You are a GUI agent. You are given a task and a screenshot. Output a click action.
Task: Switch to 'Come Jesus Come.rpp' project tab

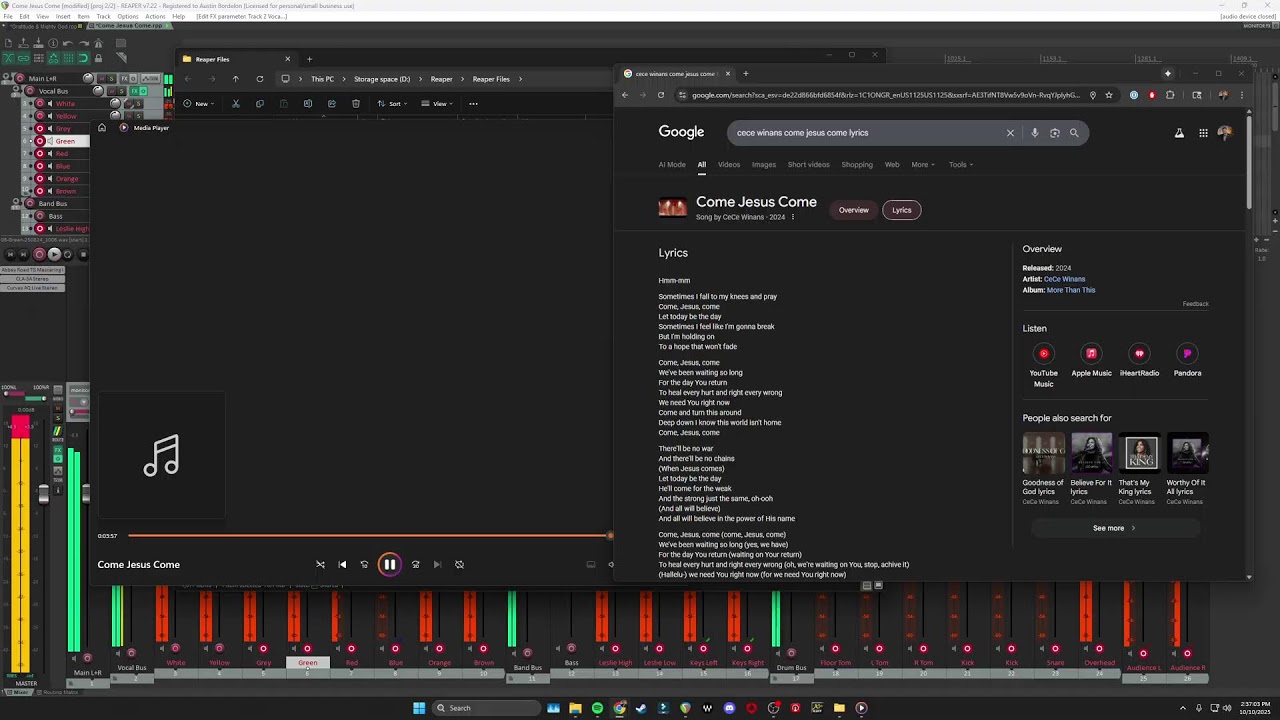[x=130, y=25]
